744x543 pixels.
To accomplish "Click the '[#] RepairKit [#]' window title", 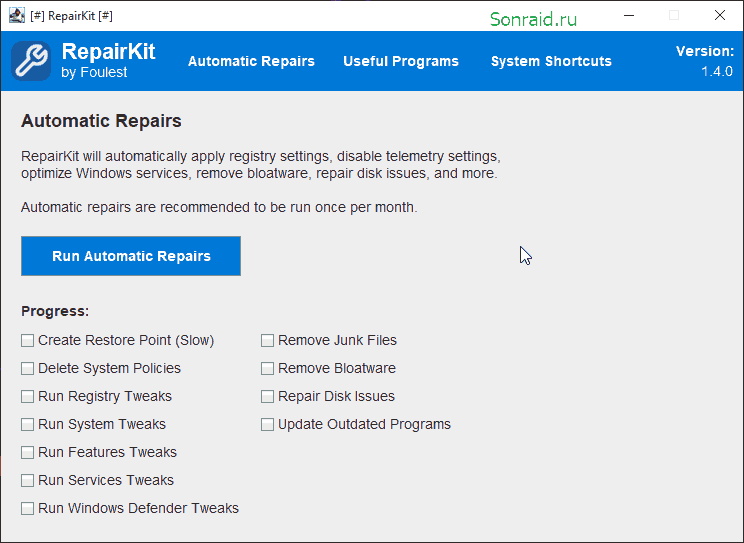I will 71,16.
